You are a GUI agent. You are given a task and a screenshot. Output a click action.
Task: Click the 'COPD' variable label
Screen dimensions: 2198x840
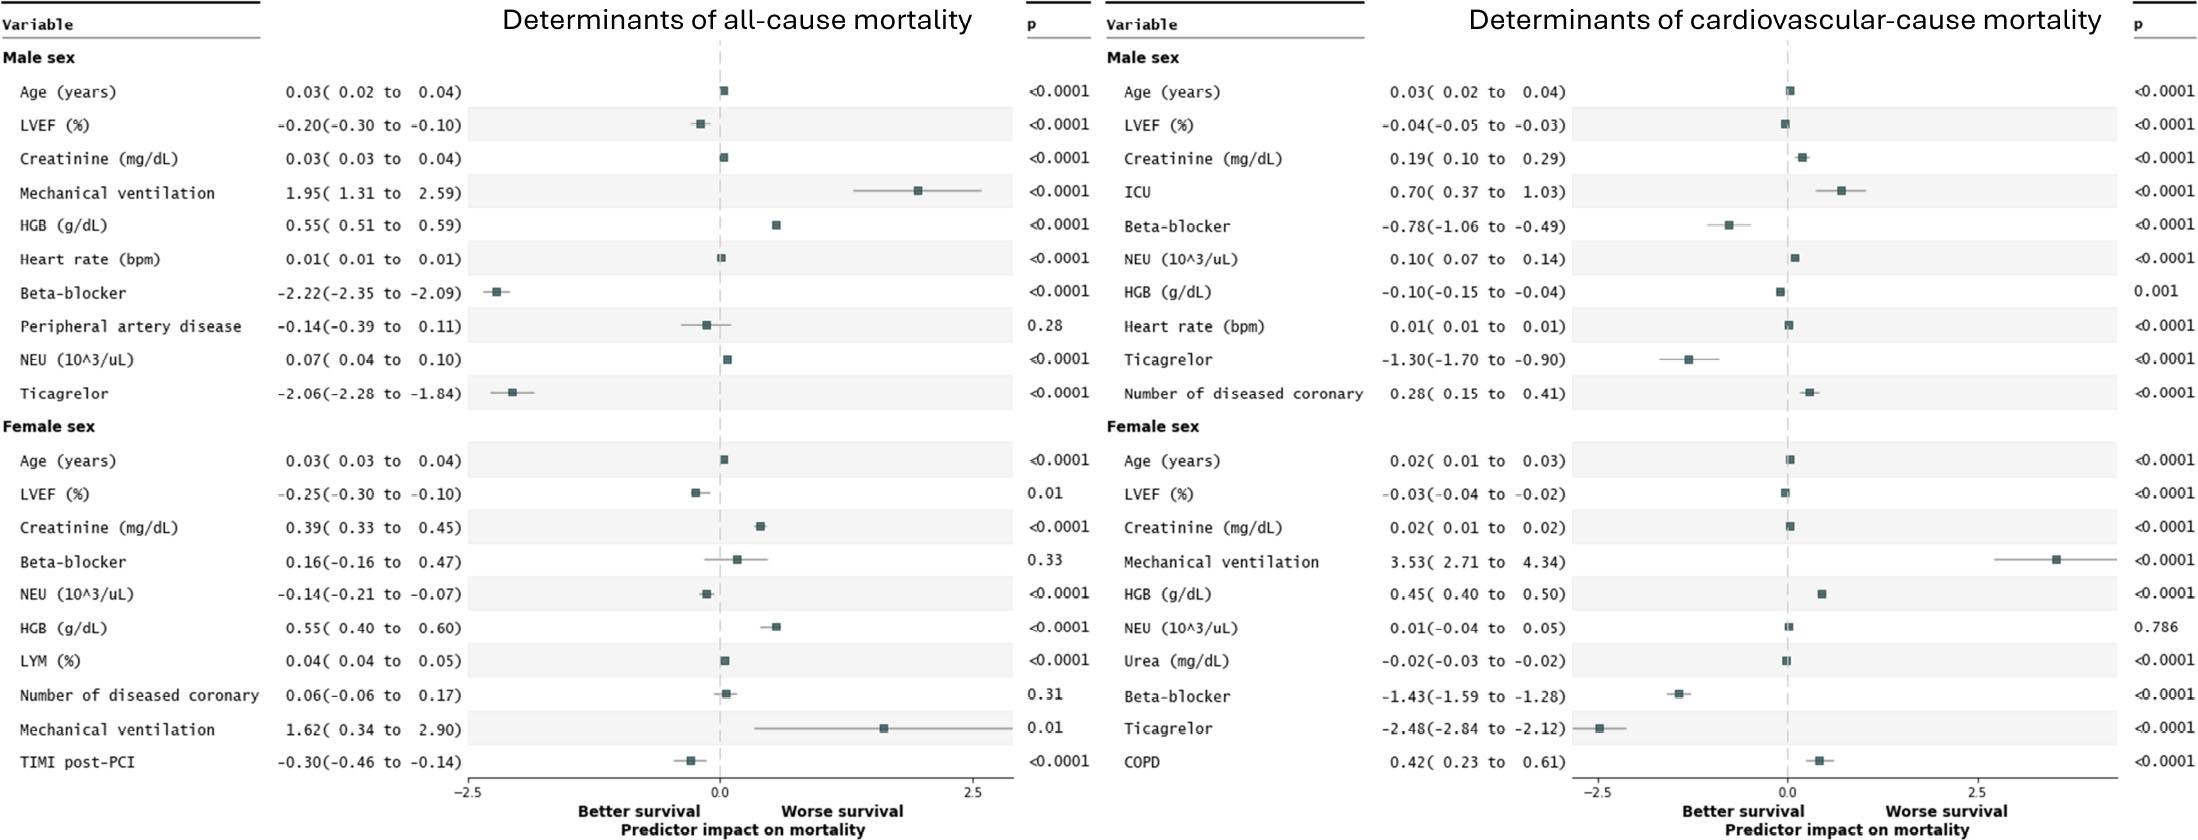1142,762
